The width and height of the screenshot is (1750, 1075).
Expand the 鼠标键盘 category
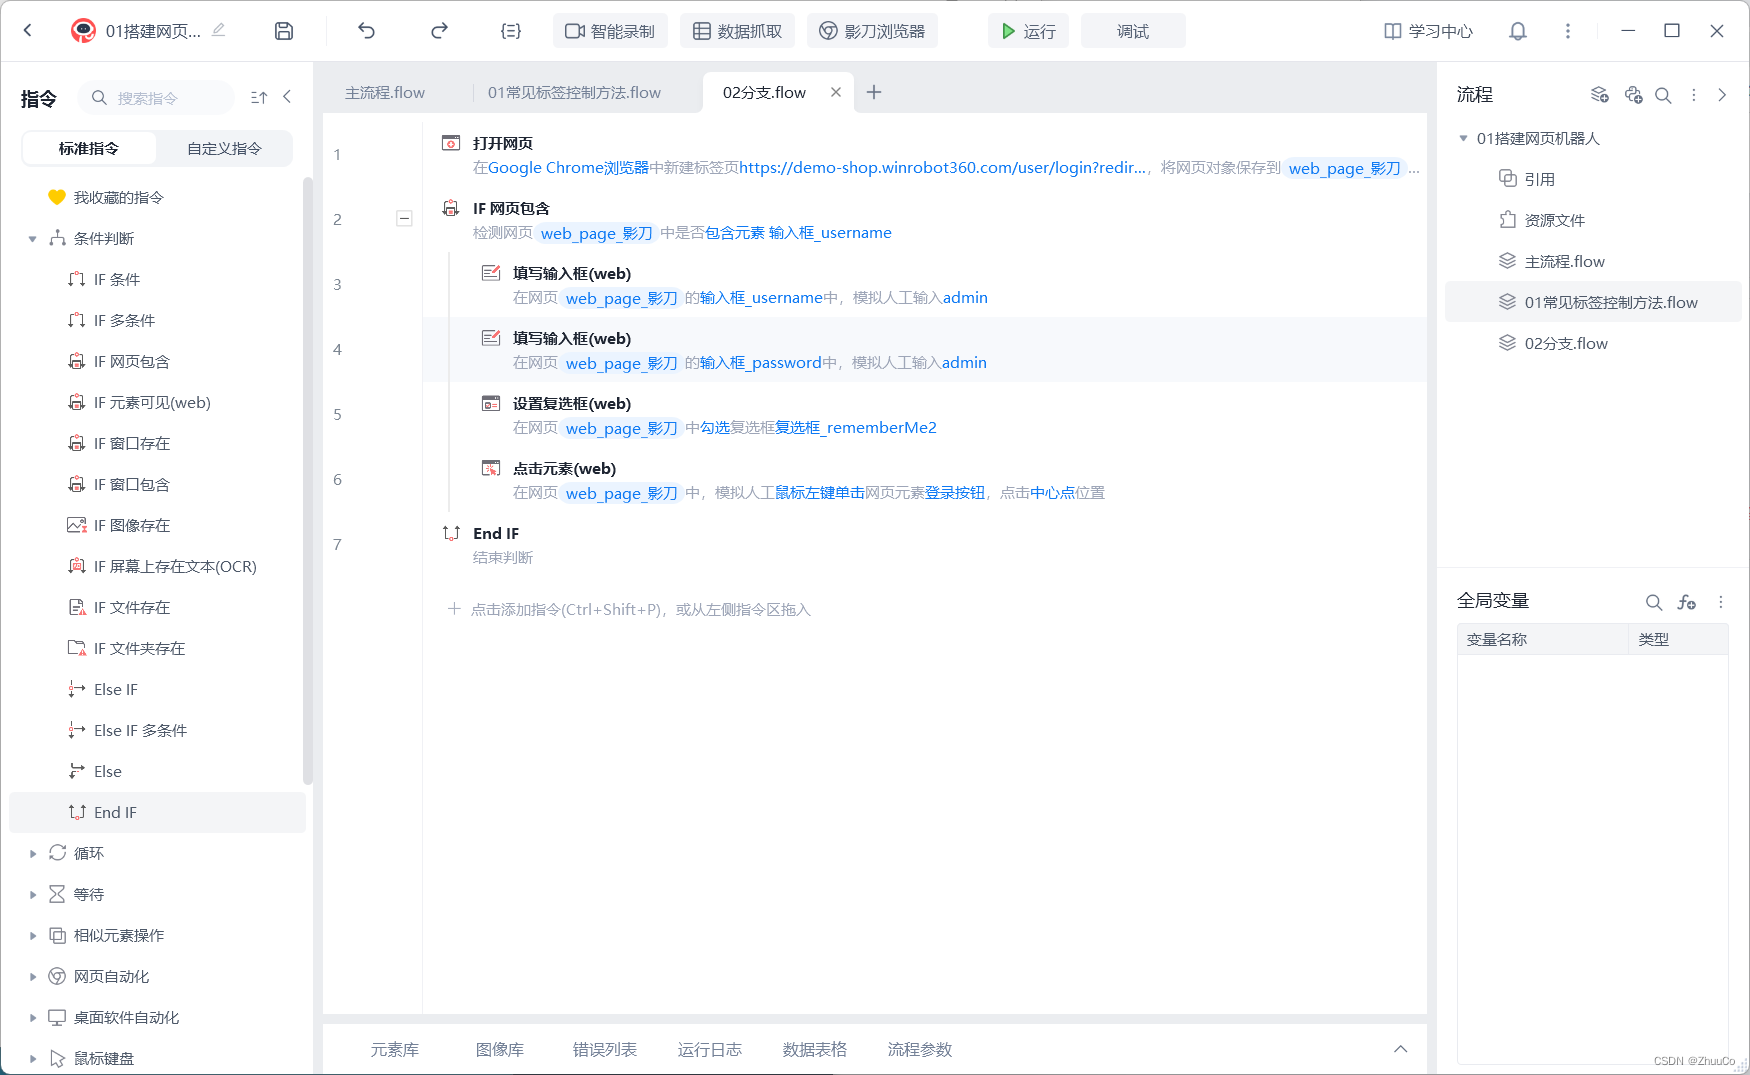[x=32, y=1059]
